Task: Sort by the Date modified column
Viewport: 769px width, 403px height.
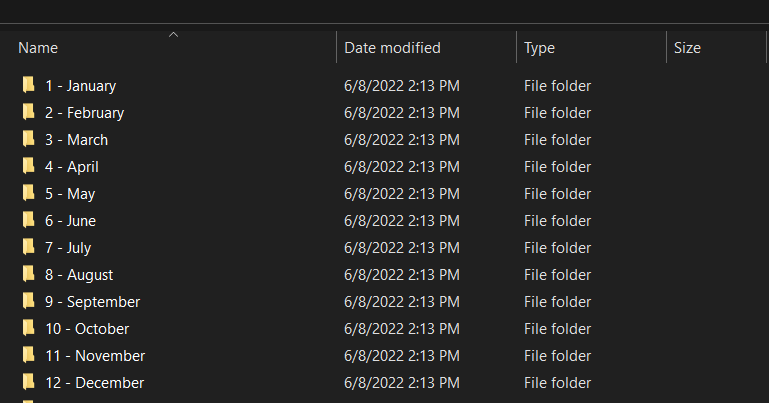Action: coord(392,48)
